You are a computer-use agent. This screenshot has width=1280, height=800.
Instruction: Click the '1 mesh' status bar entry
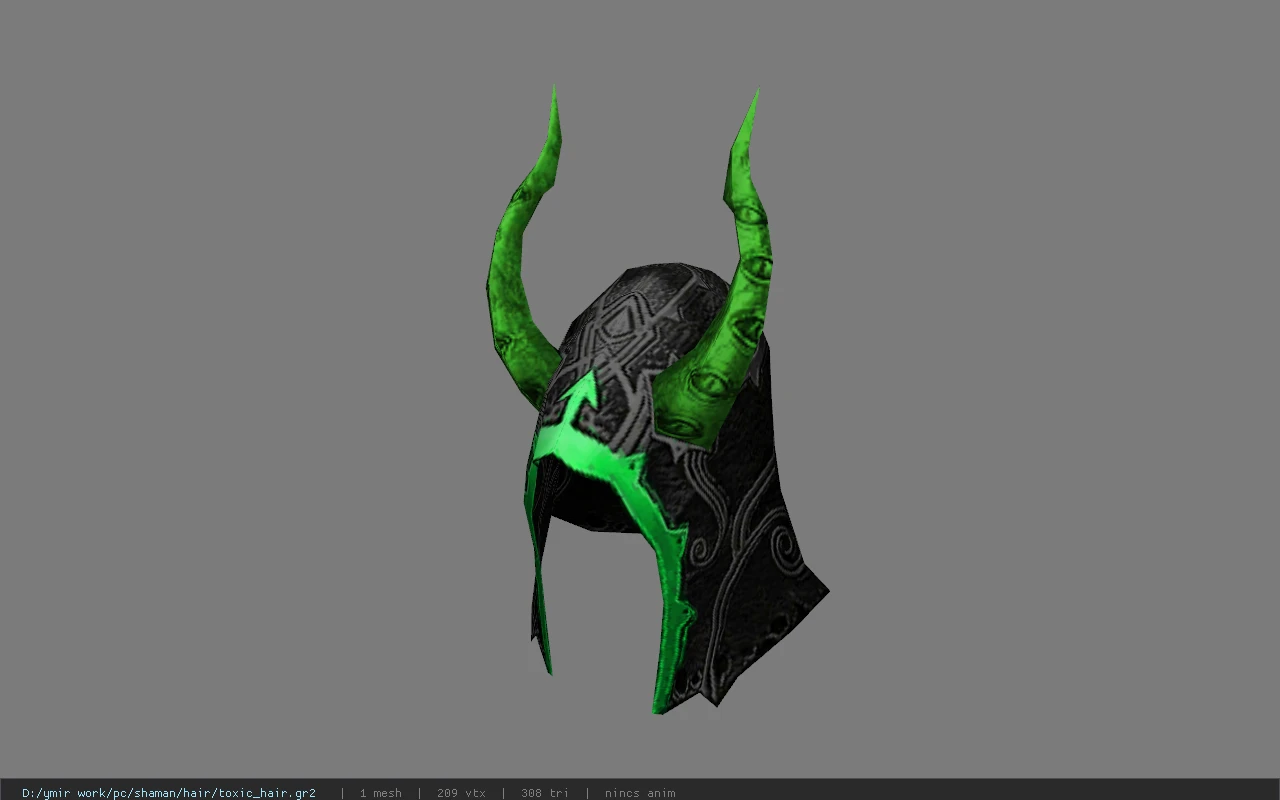coord(381,793)
